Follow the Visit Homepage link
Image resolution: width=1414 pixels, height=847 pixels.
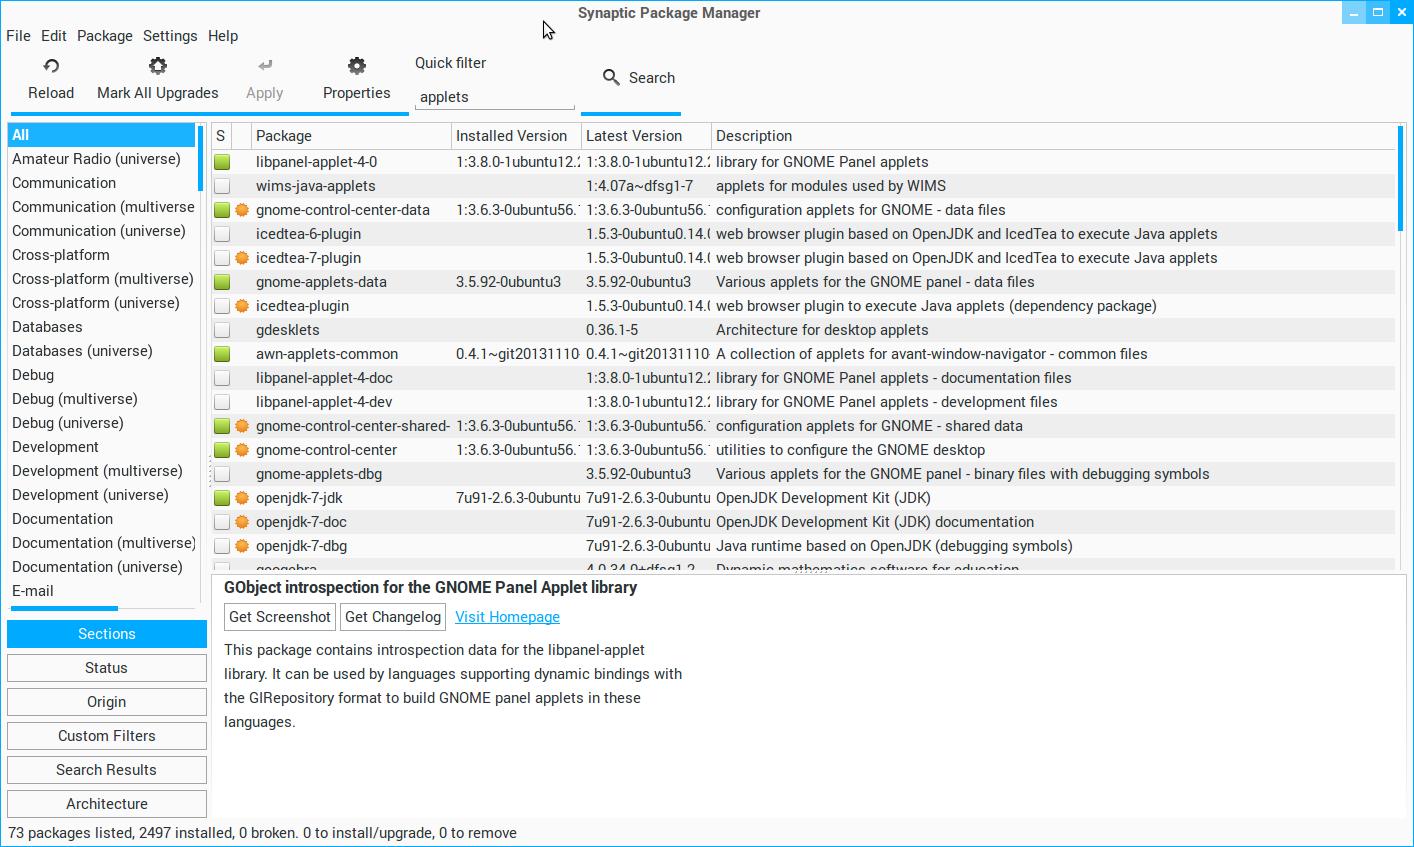(507, 617)
